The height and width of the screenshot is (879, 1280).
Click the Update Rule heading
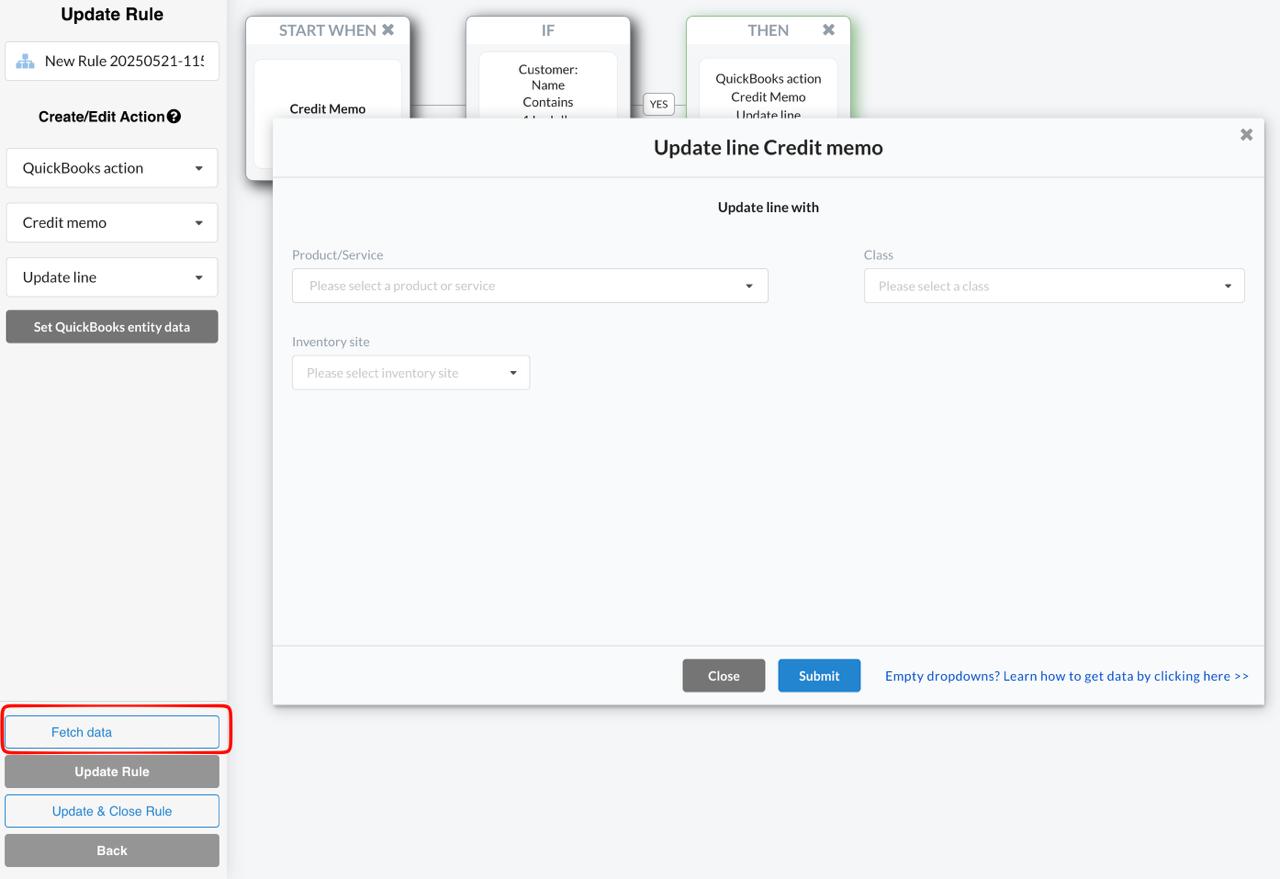(112, 15)
